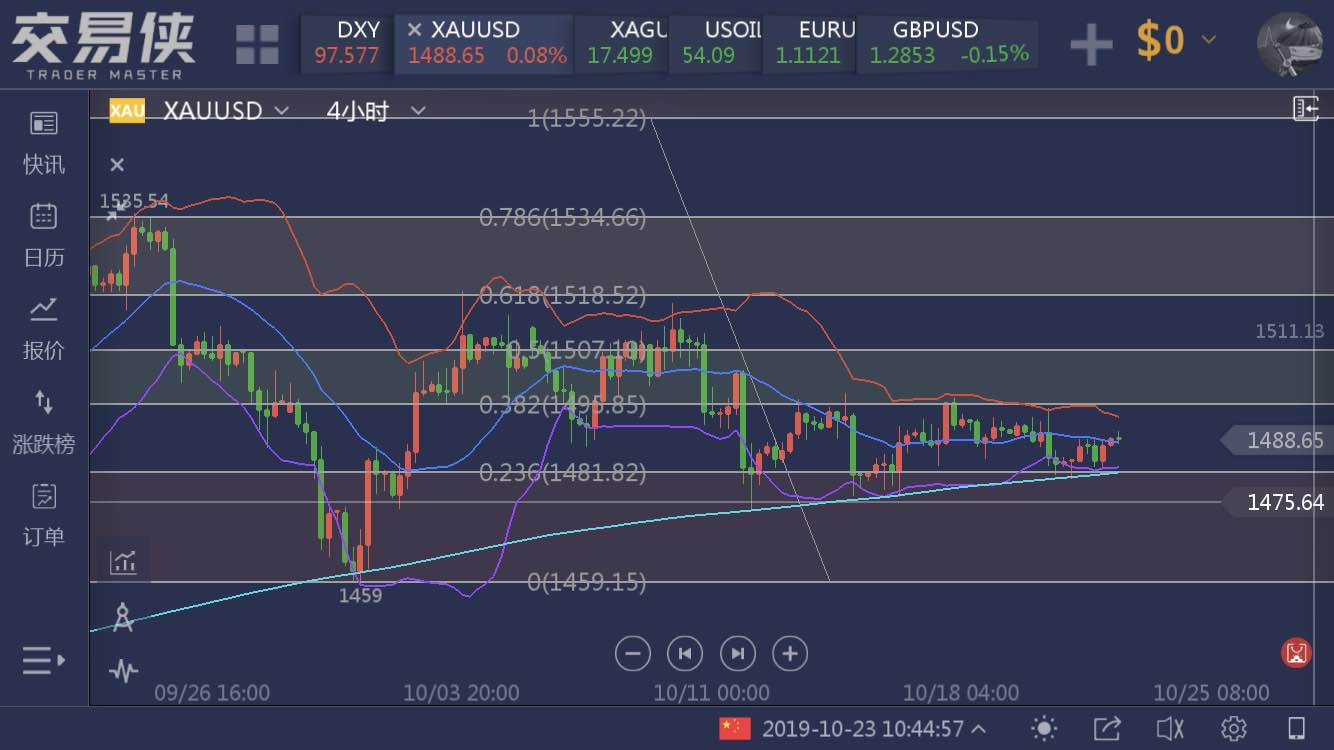Jump to chart beginning

click(685, 654)
